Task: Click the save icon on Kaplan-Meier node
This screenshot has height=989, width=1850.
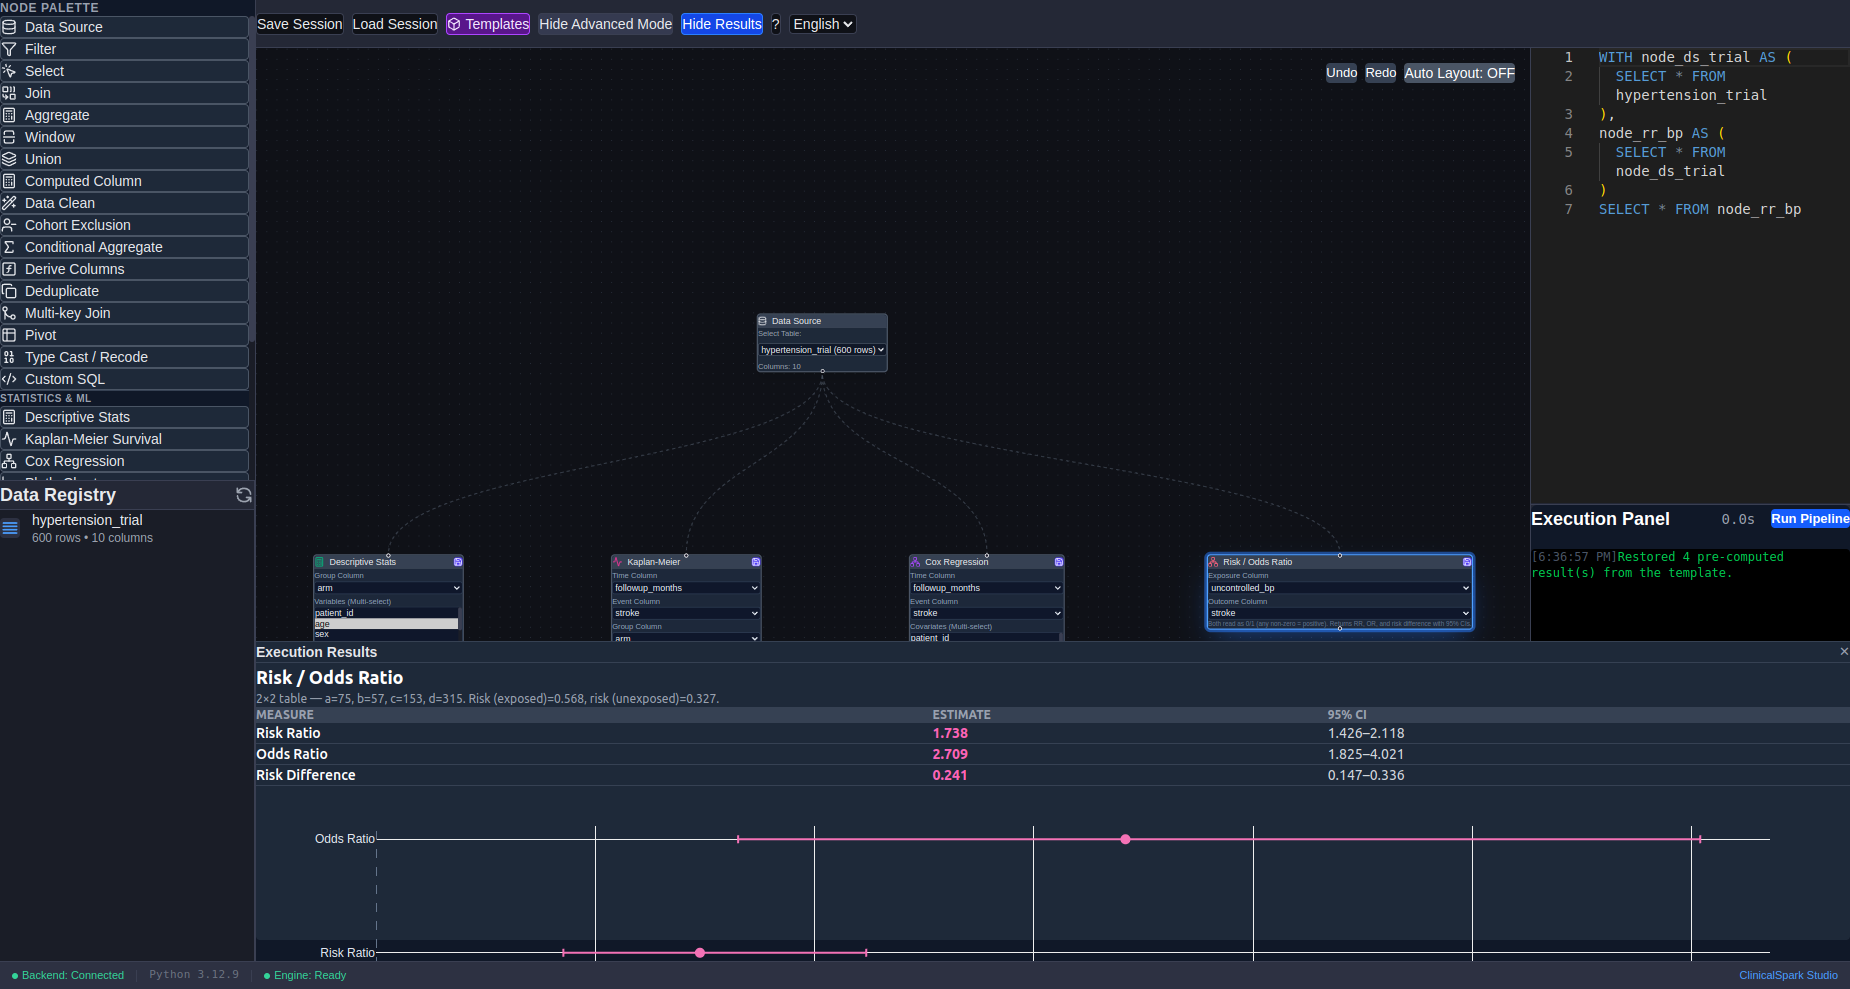Action: (x=756, y=562)
